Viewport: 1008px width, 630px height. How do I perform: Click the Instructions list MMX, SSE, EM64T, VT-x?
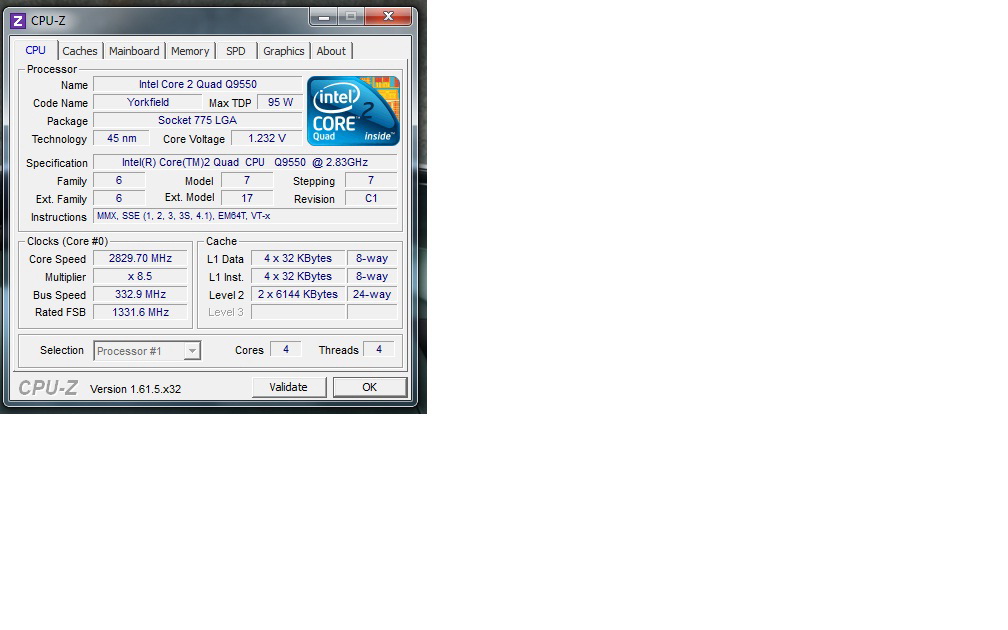(x=245, y=216)
